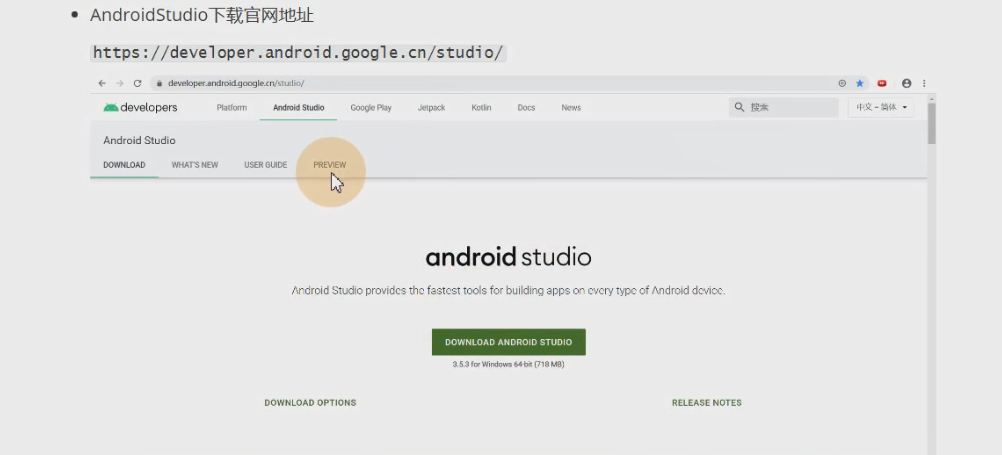Image resolution: width=1002 pixels, height=455 pixels.
Task: Click the DOWNLOAD ANDROID STUDIO button
Action: 509,342
